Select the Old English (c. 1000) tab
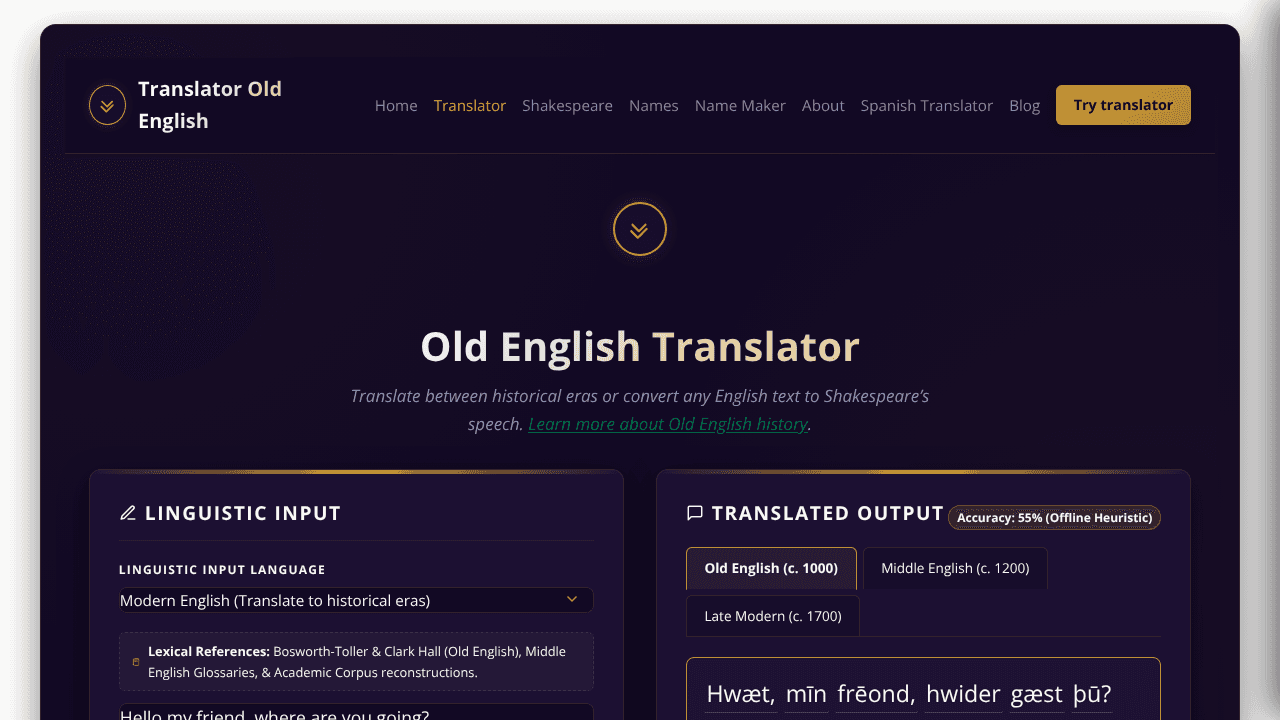The image size is (1280, 720). point(771,568)
